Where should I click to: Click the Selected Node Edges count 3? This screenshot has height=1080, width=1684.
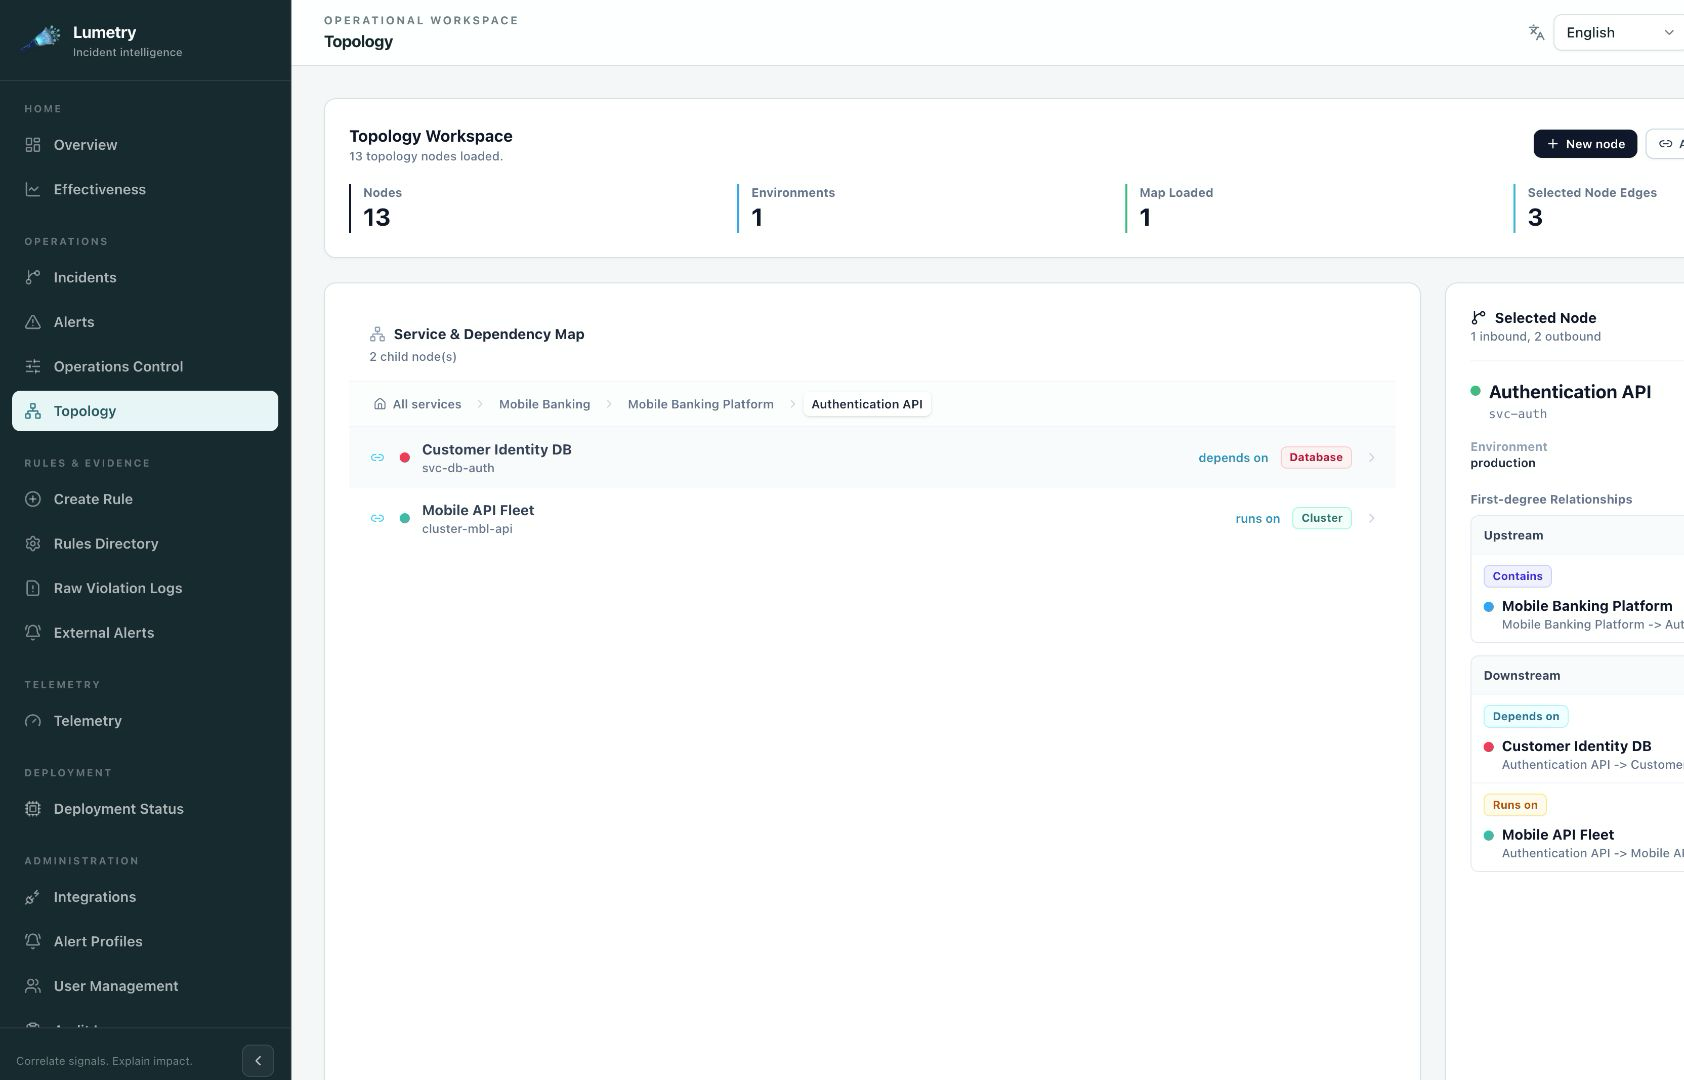(x=1535, y=217)
